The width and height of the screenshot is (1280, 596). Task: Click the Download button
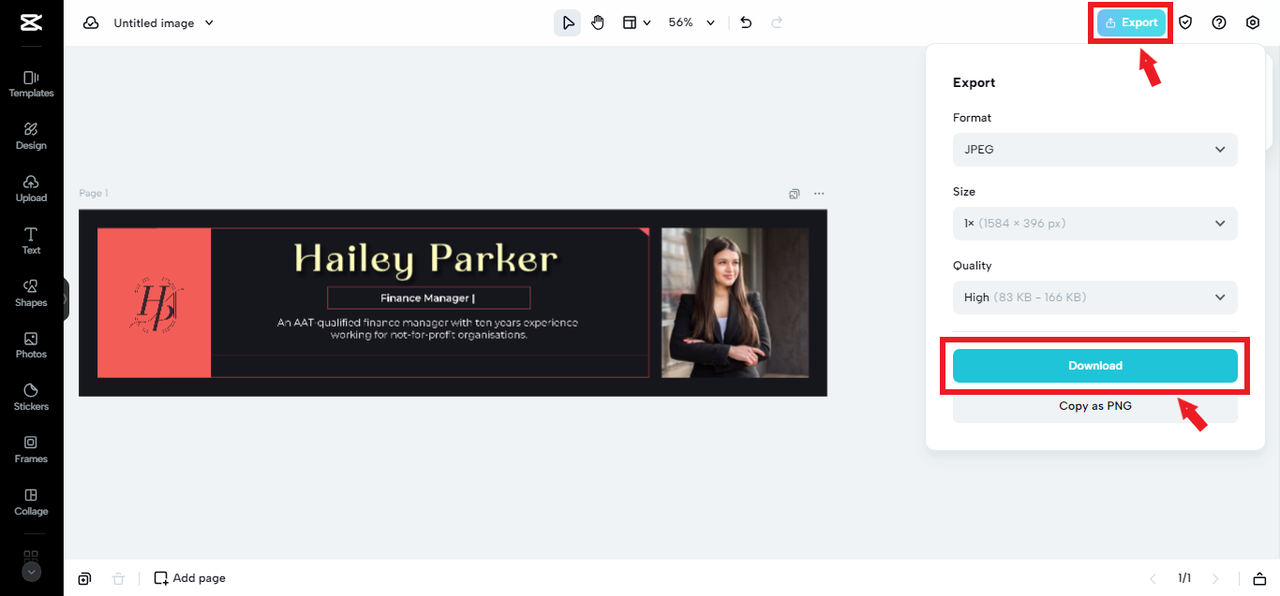[1095, 366]
